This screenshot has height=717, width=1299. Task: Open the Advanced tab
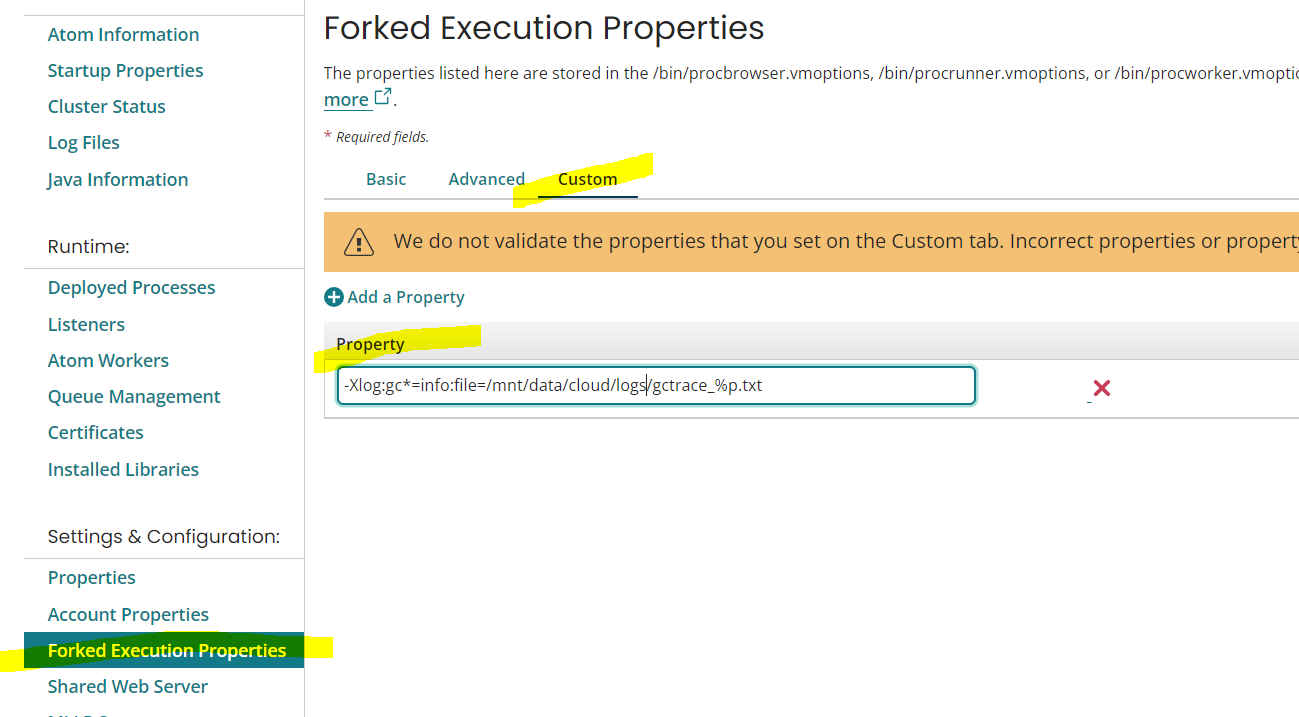pos(486,179)
